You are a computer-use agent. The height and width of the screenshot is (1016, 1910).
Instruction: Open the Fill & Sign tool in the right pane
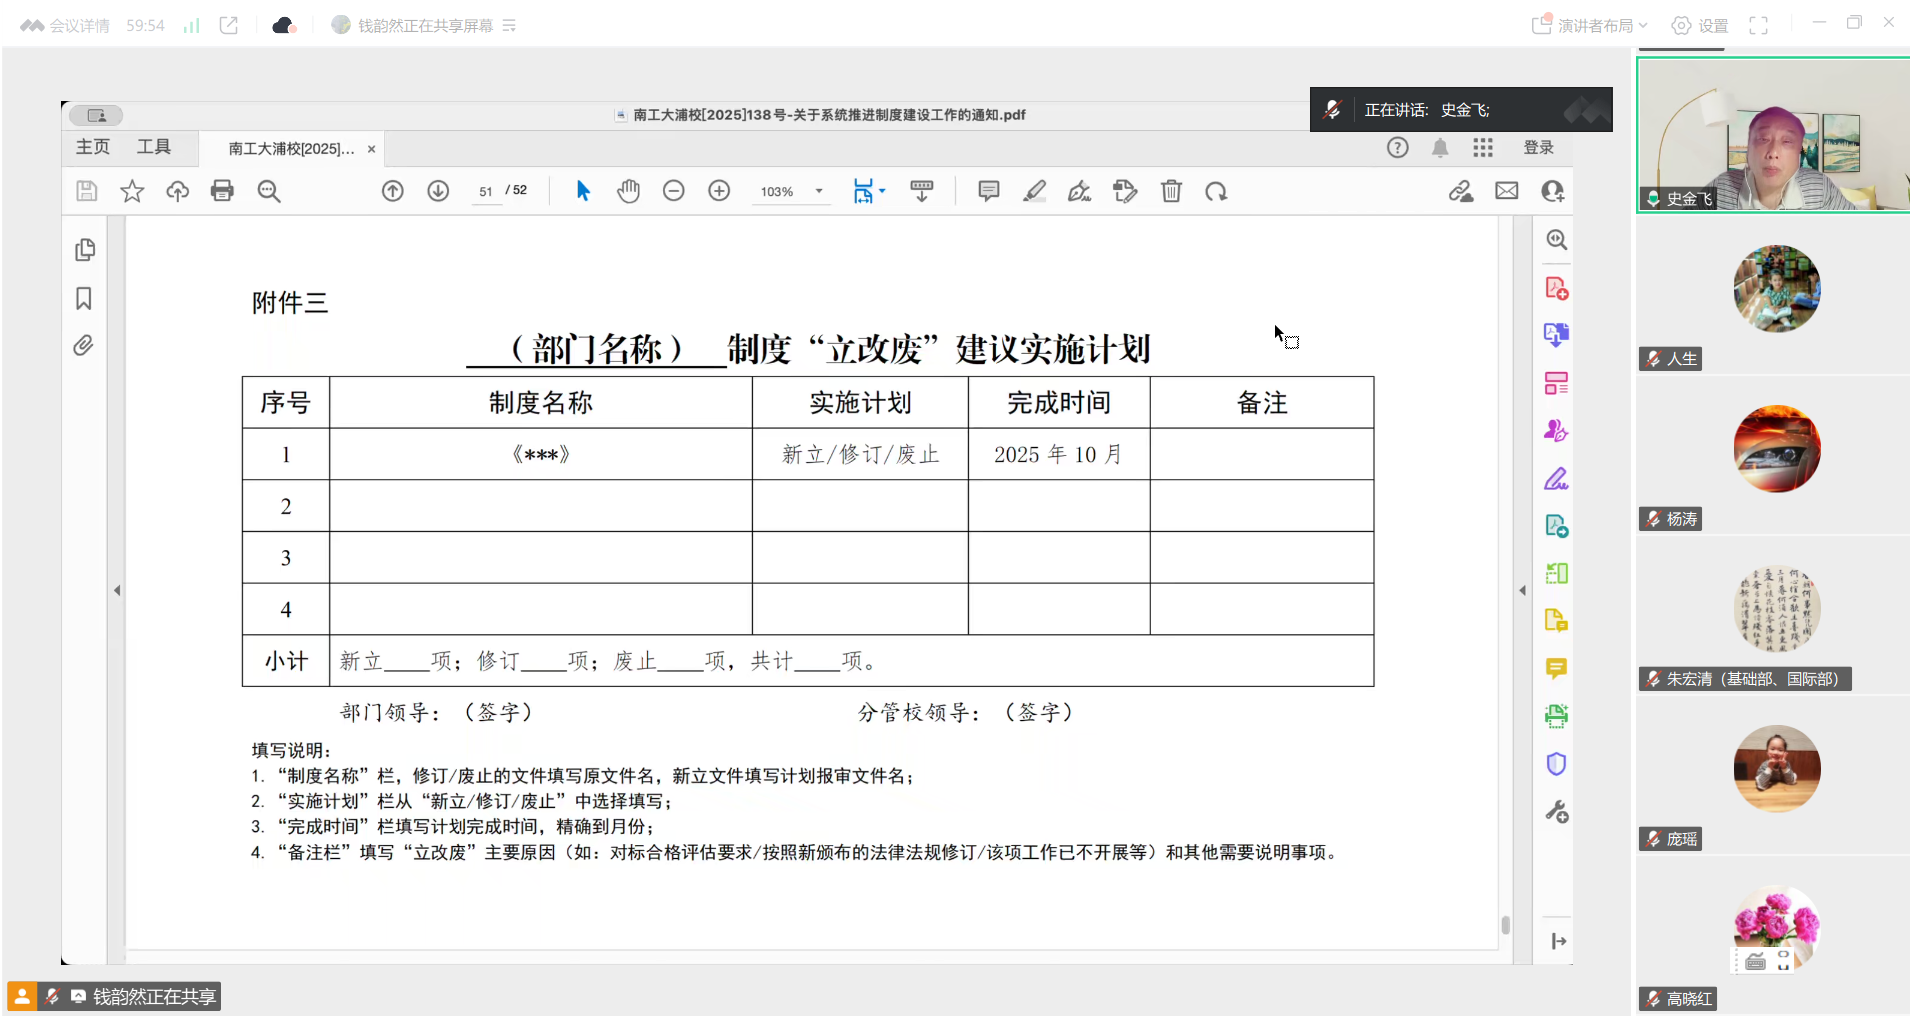tap(1556, 479)
